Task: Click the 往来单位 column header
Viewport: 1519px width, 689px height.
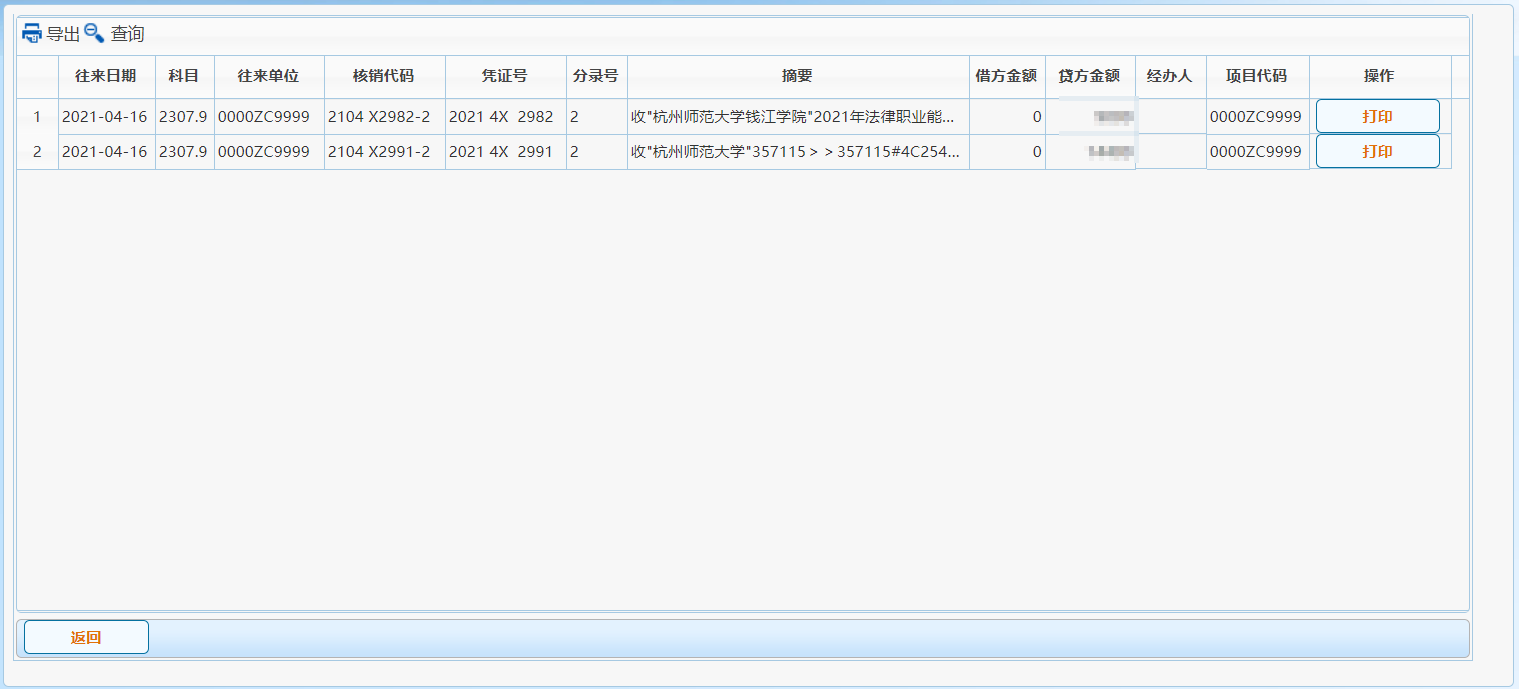Action: (x=268, y=76)
